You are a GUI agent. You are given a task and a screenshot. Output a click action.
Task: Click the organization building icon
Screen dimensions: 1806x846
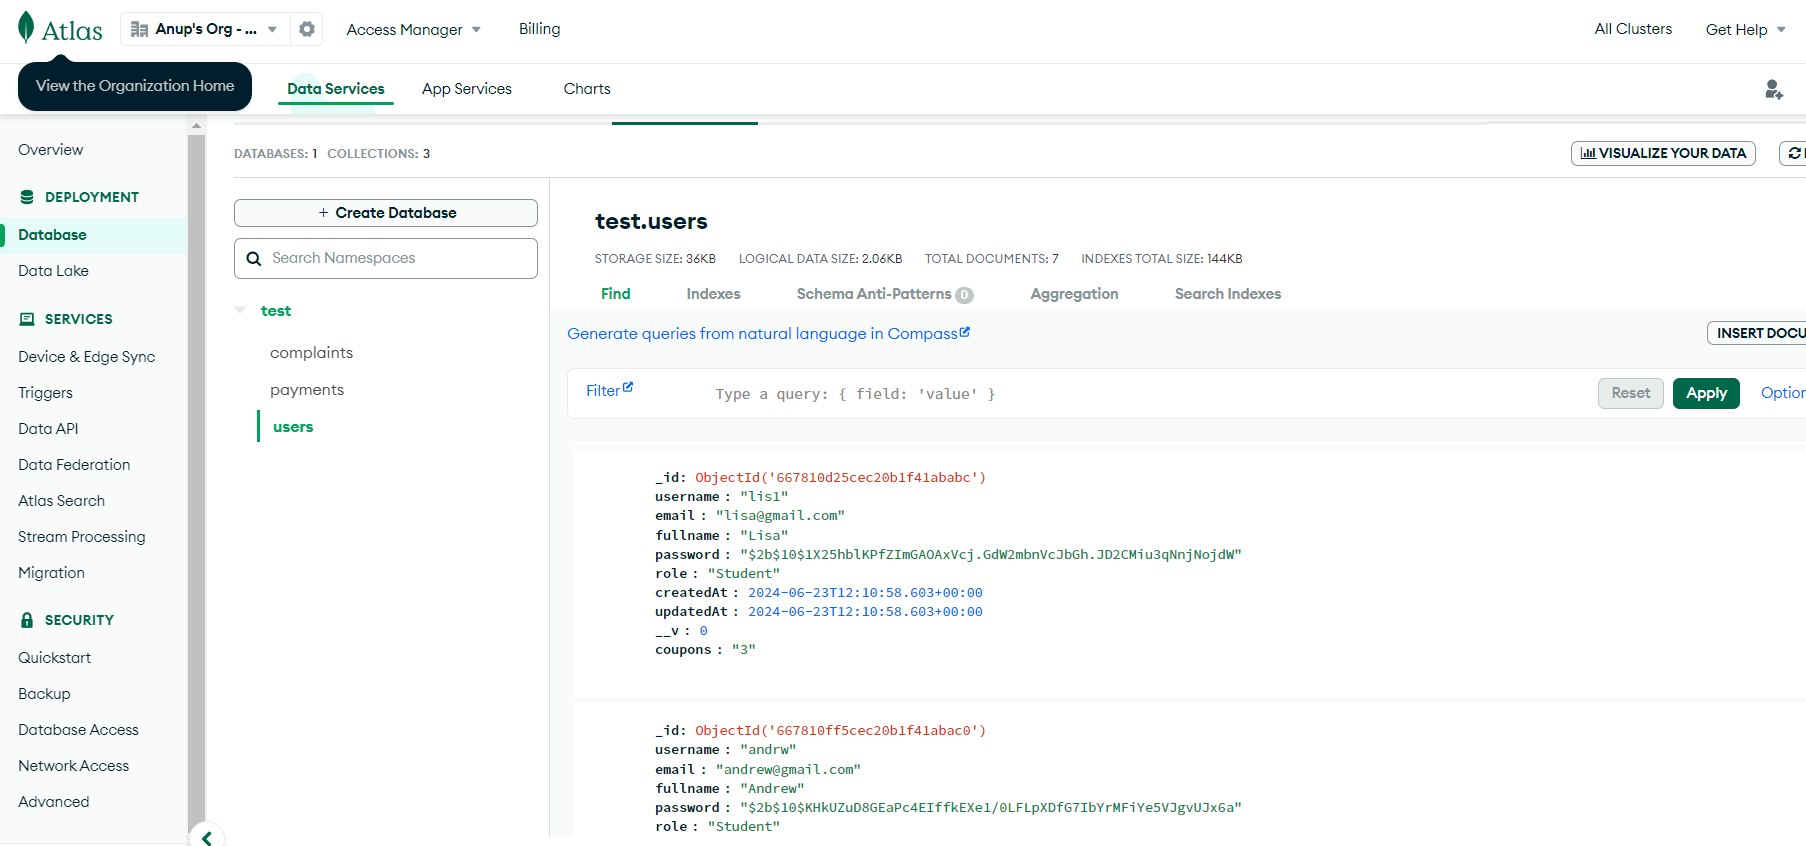pyautogui.click(x=139, y=30)
